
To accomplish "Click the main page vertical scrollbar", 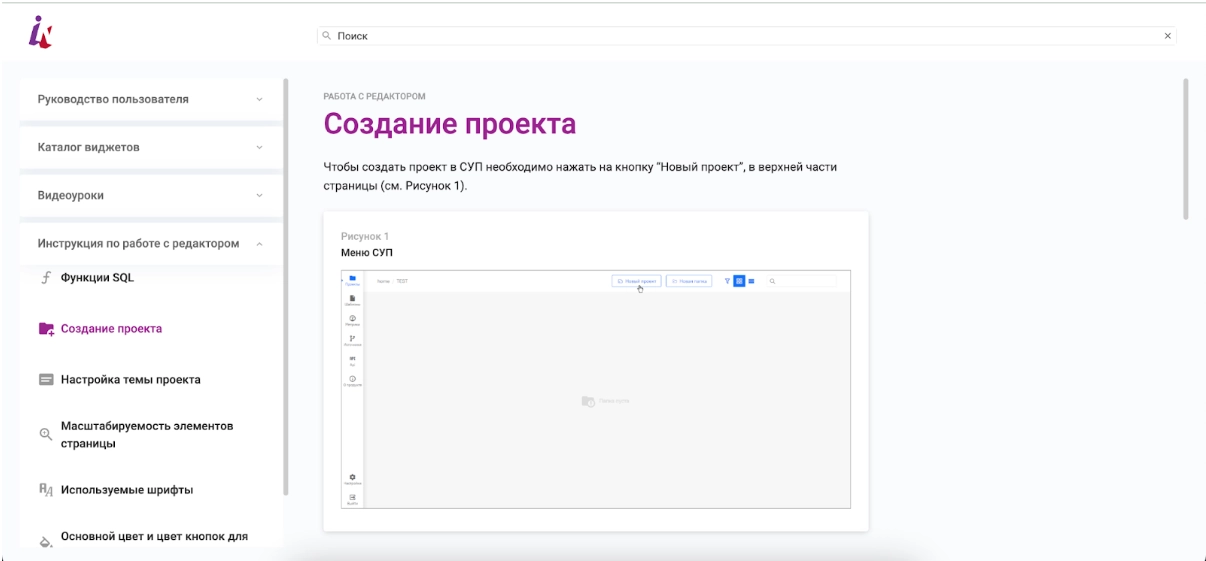I will pyautogui.click(x=1186, y=150).
